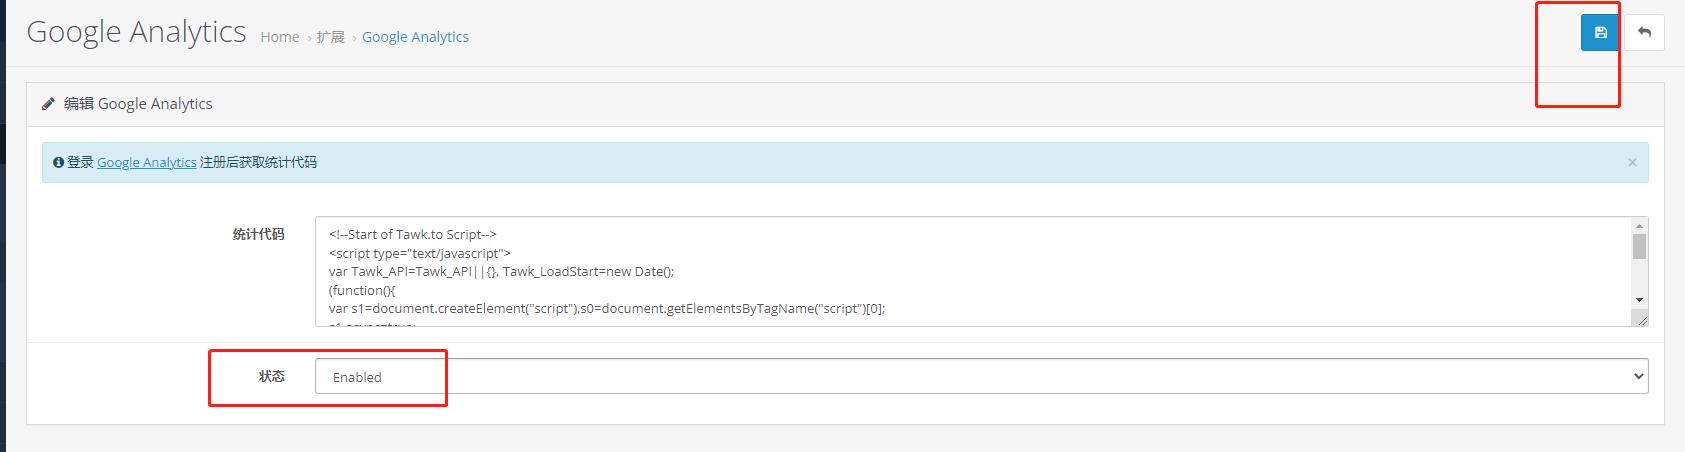Viewport: 1685px width, 452px height.
Task: Dismiss the blue alert with its X
Action: (x=1632, y=162)
